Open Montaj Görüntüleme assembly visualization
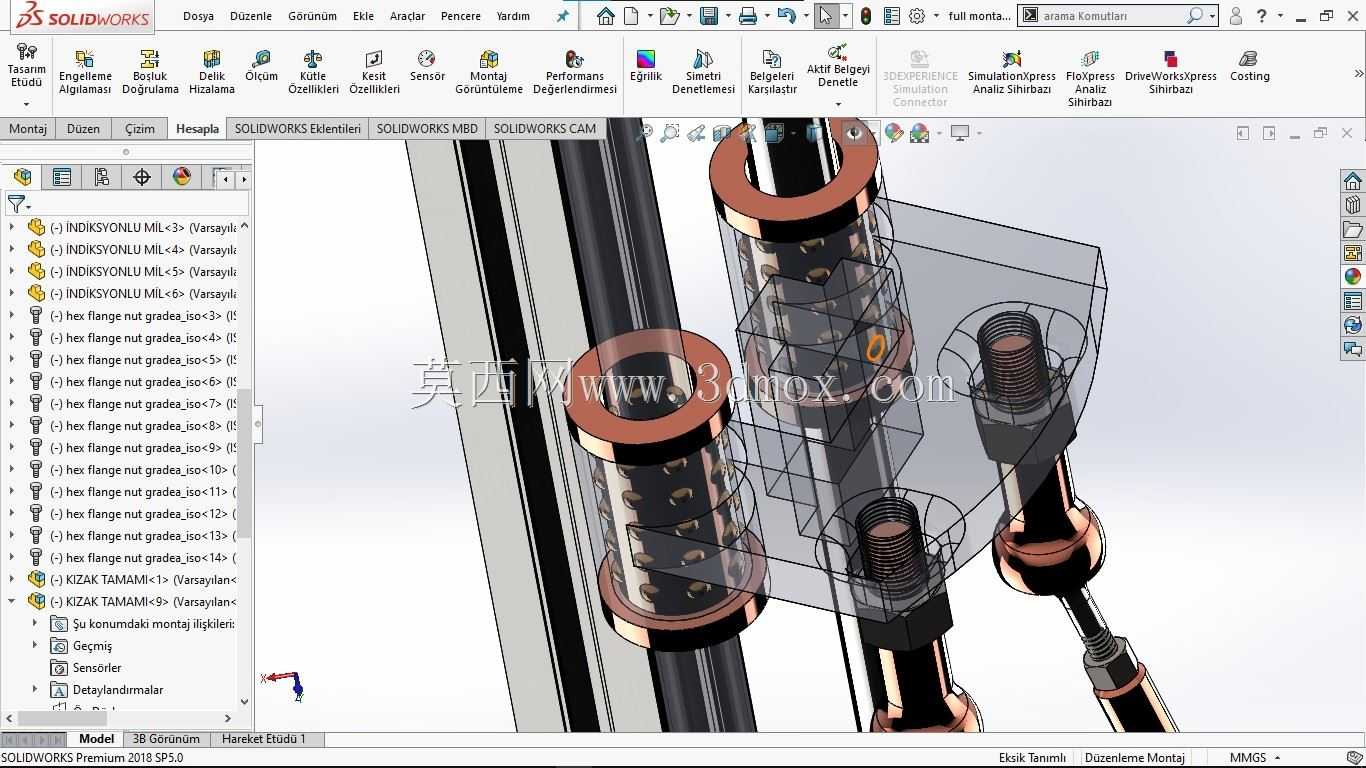 (489, 72)
